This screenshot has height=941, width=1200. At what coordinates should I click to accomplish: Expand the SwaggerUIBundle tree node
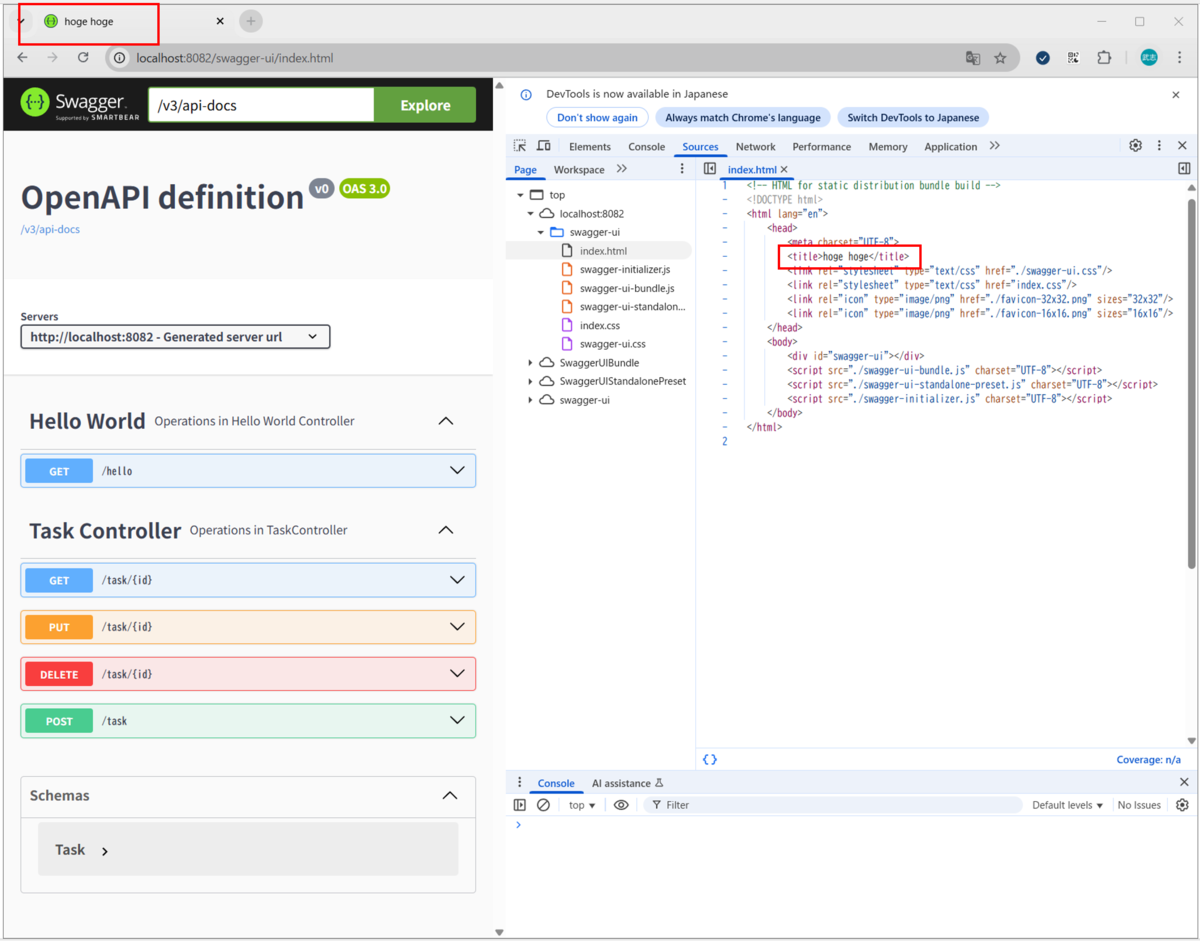coord(530,363)
